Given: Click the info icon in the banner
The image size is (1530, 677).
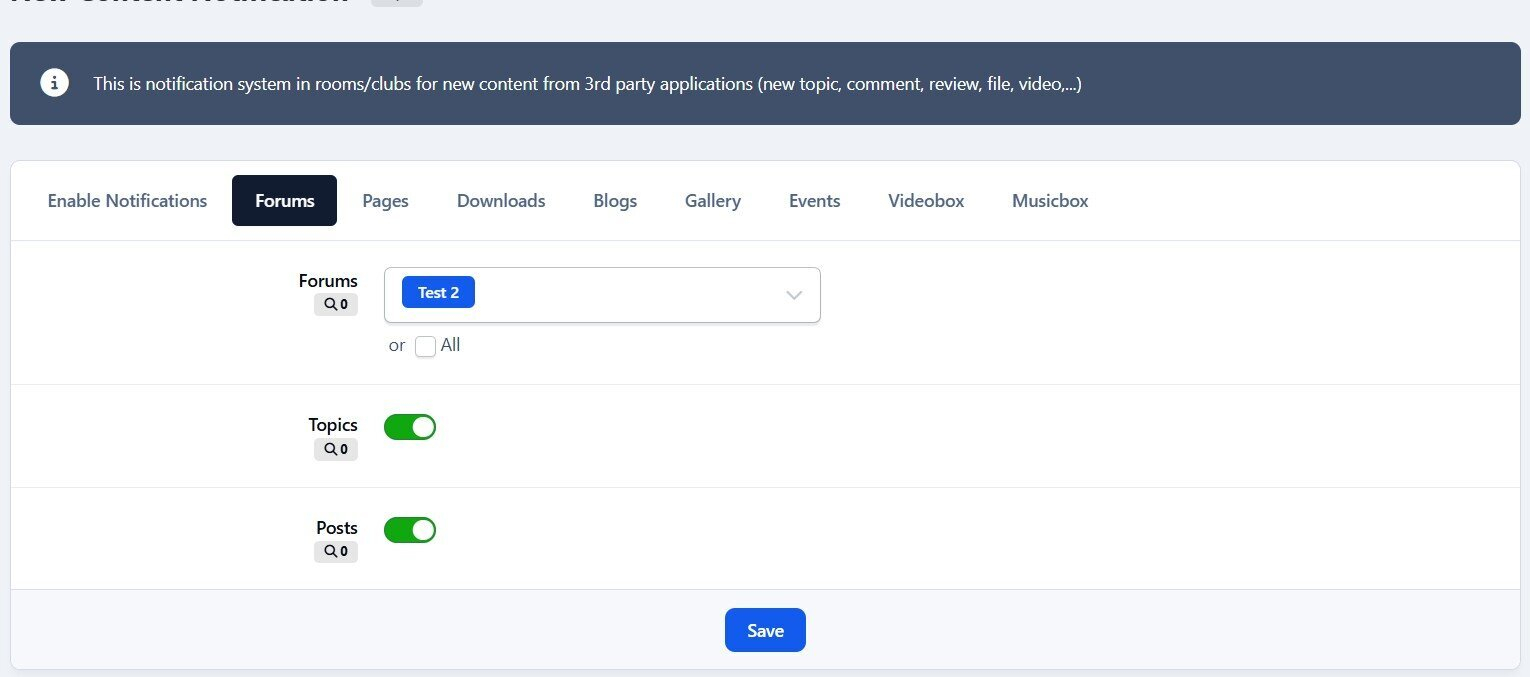Looking at the screenshot, I should pos(54,83).
